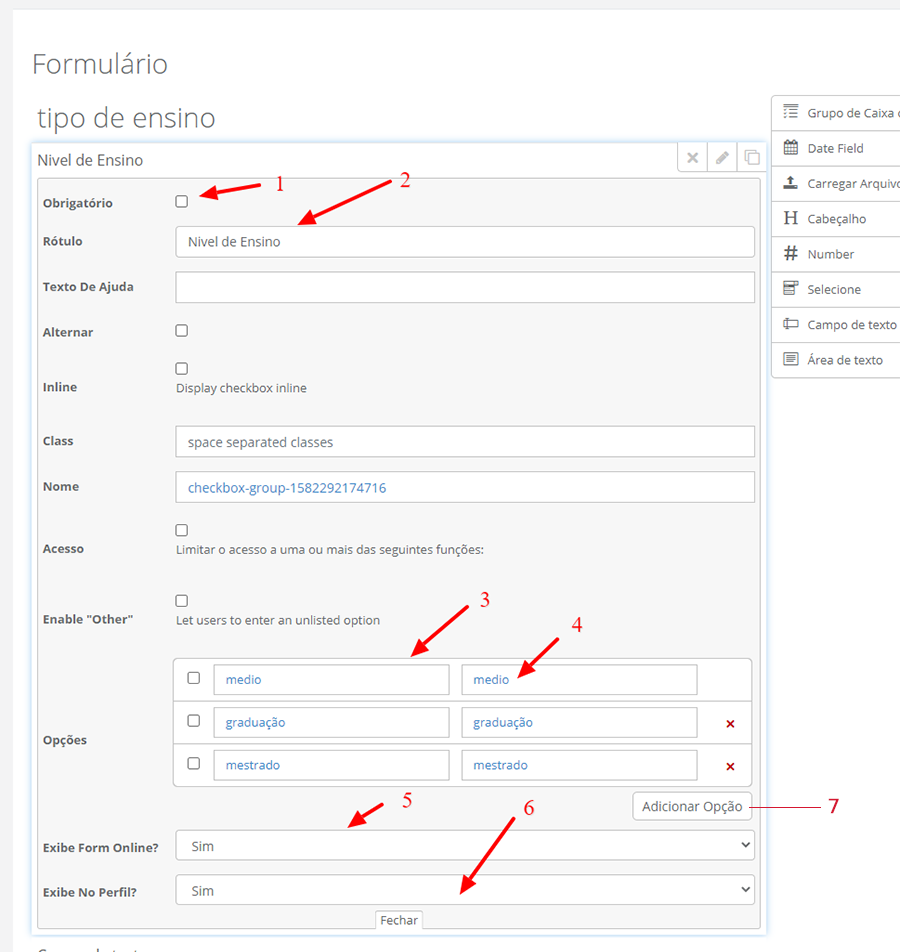The width and height of the screenshot is (900, 952).
Task: Check the Inline display checkbox
Action: tap(182, 369)
